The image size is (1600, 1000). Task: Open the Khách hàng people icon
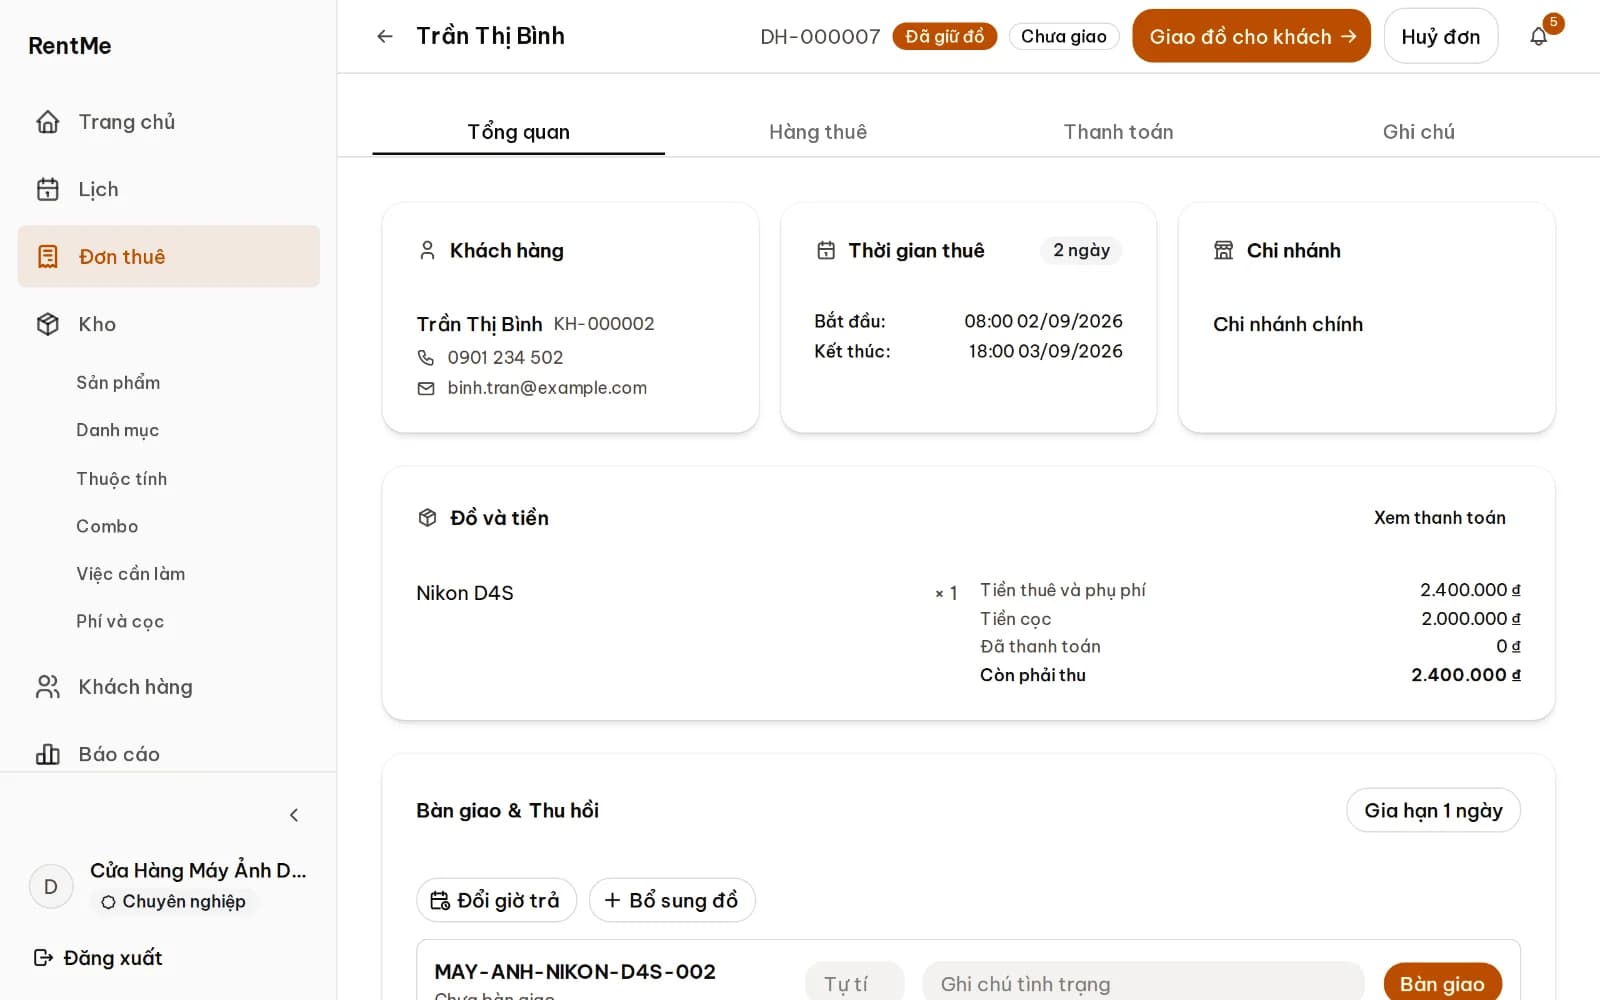coord(48,687)
